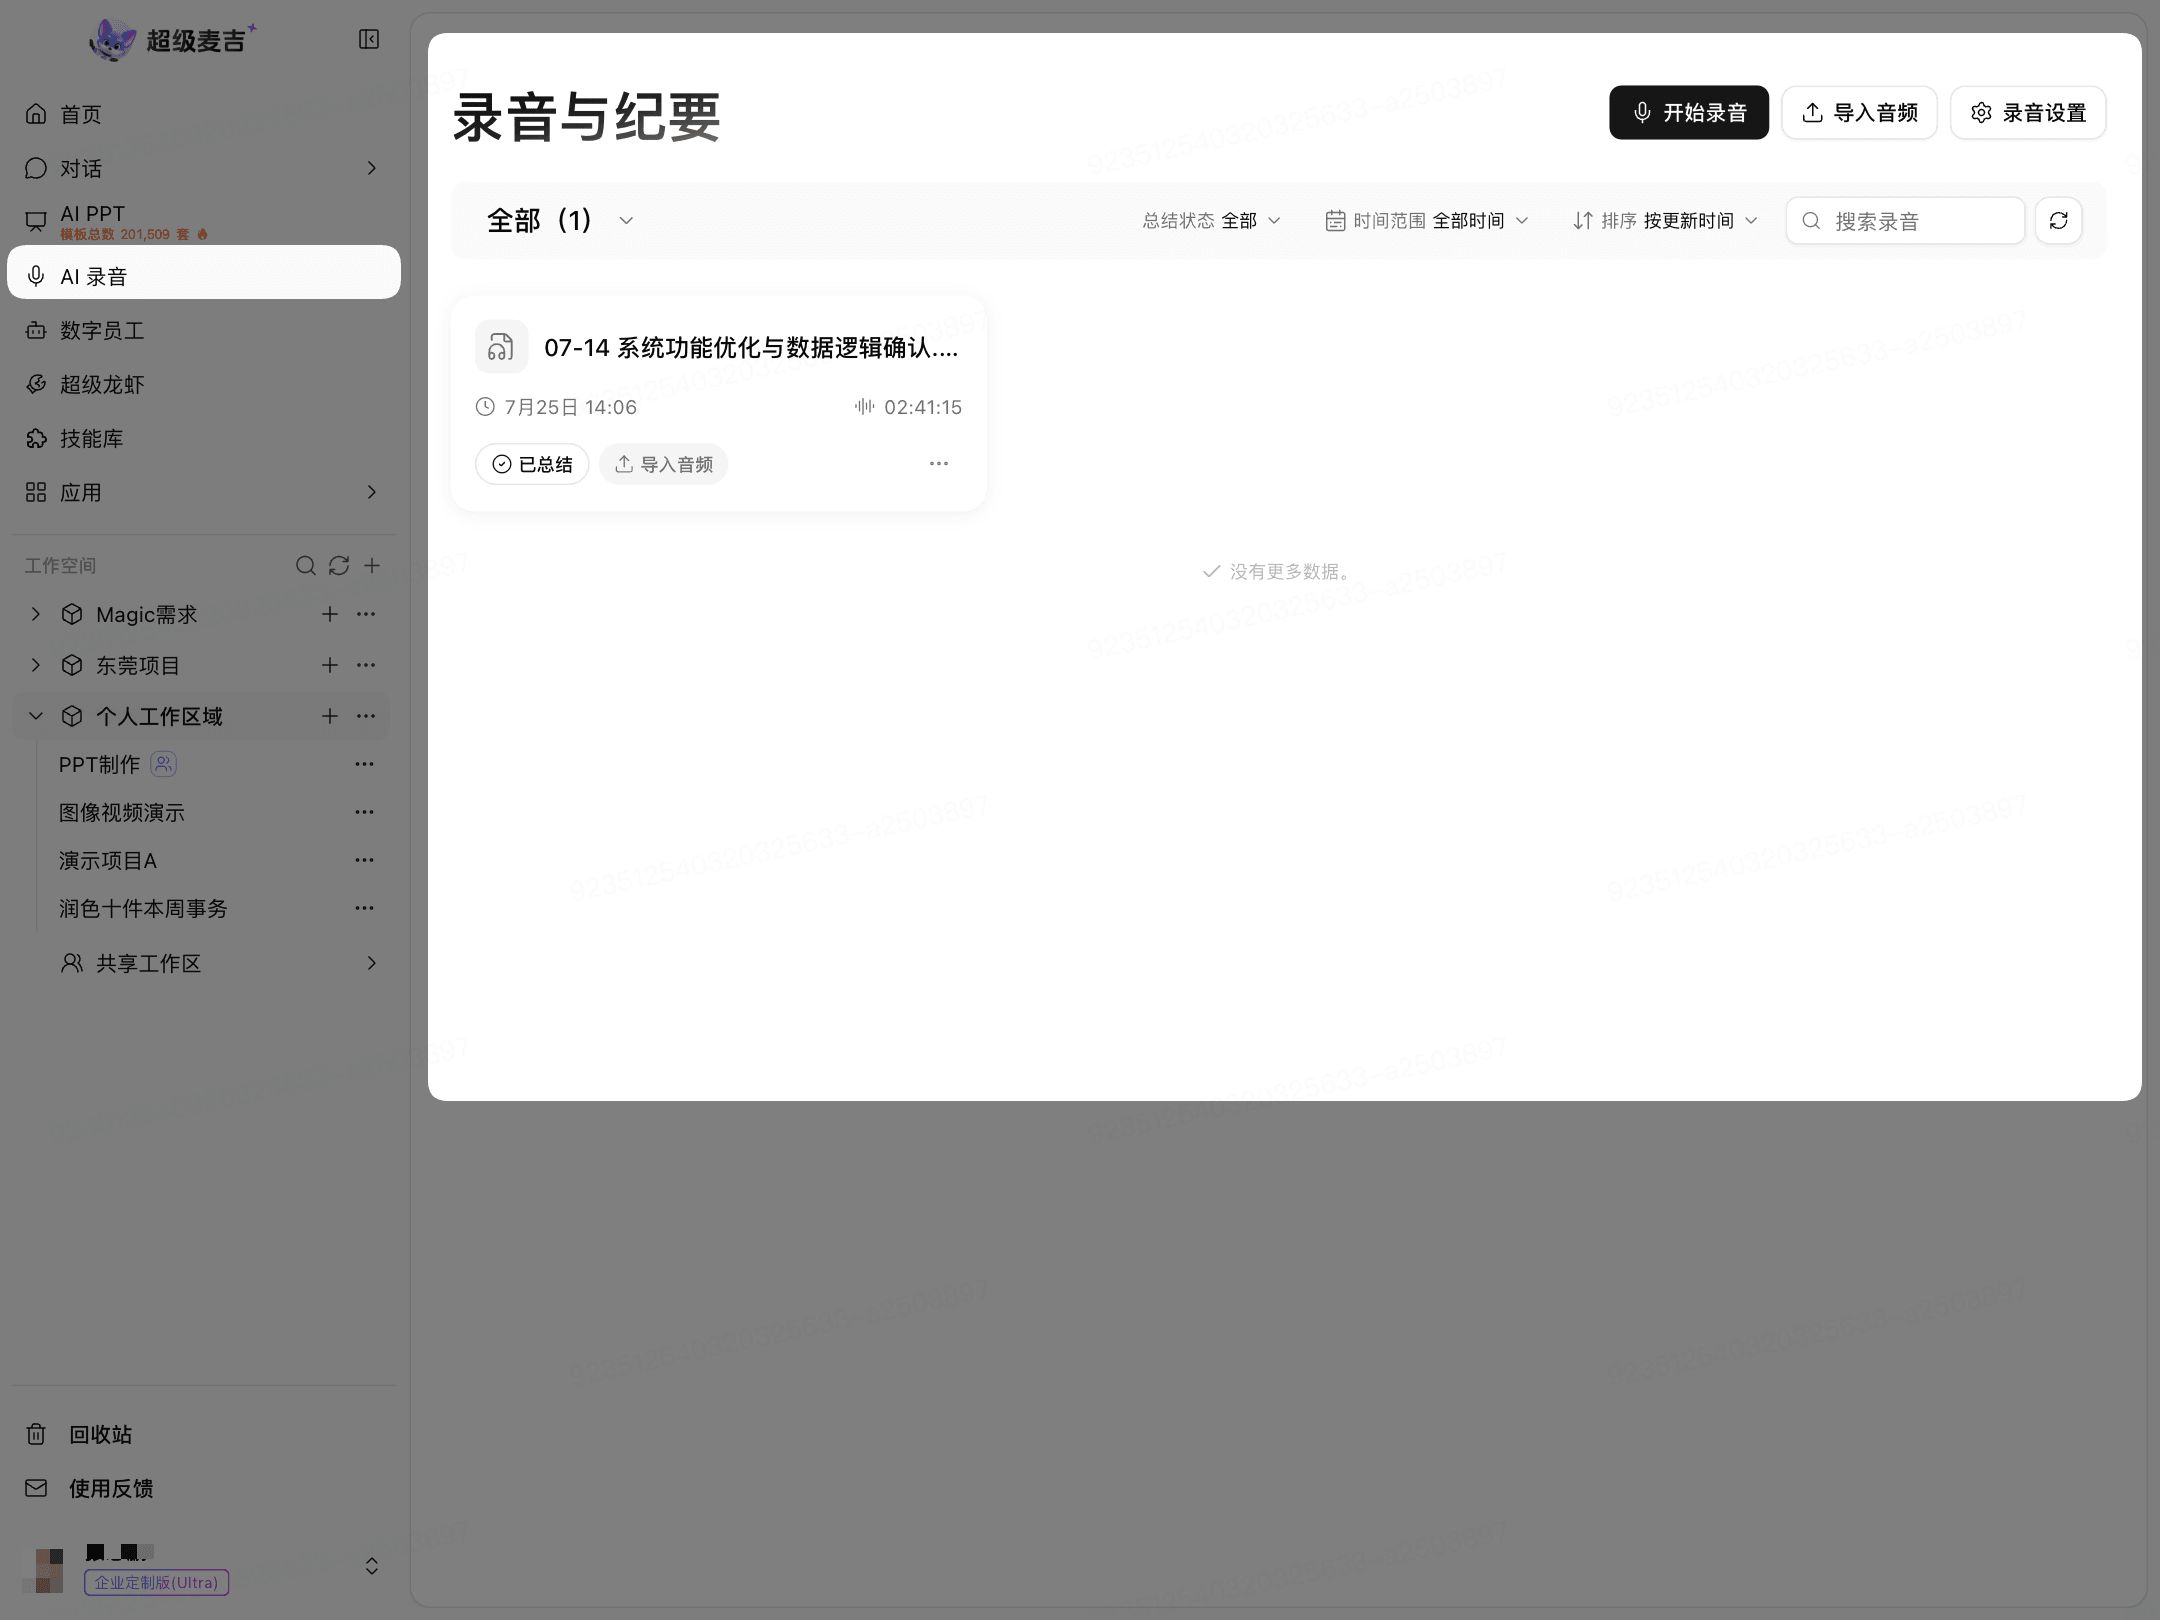Image resolution: width=2160 pixels, height=1620 pixels.
Task: Open more options for 图像视频演示
Action: 364,812
